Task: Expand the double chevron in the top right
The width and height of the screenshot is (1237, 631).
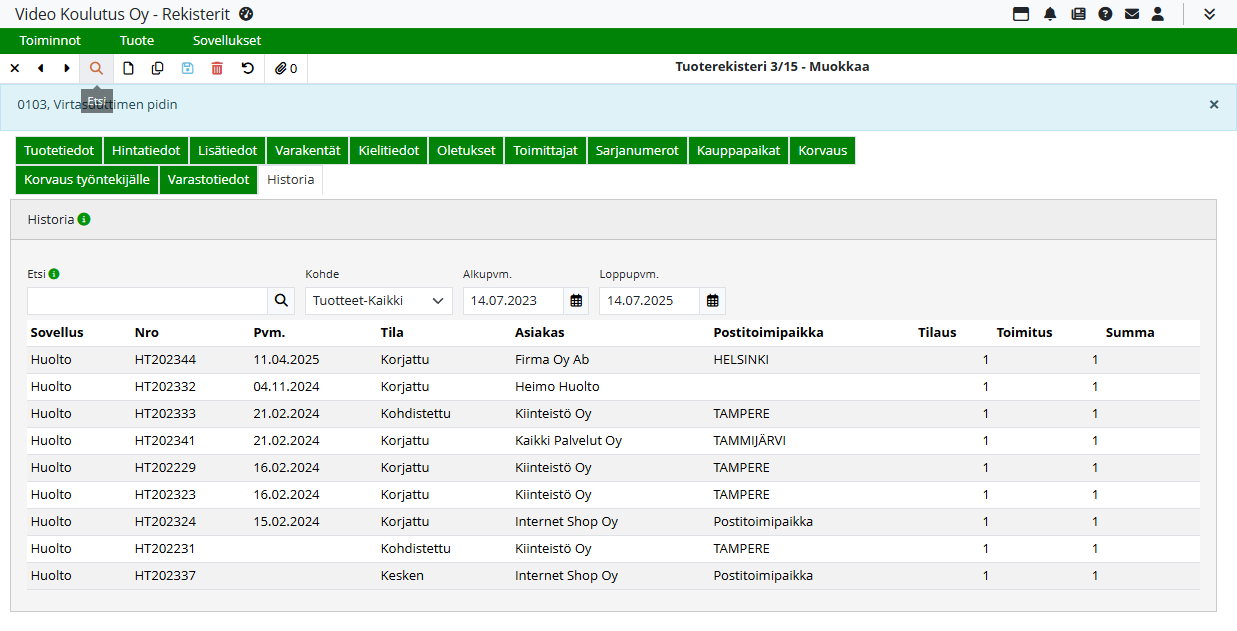Action: click(1209, 14)
